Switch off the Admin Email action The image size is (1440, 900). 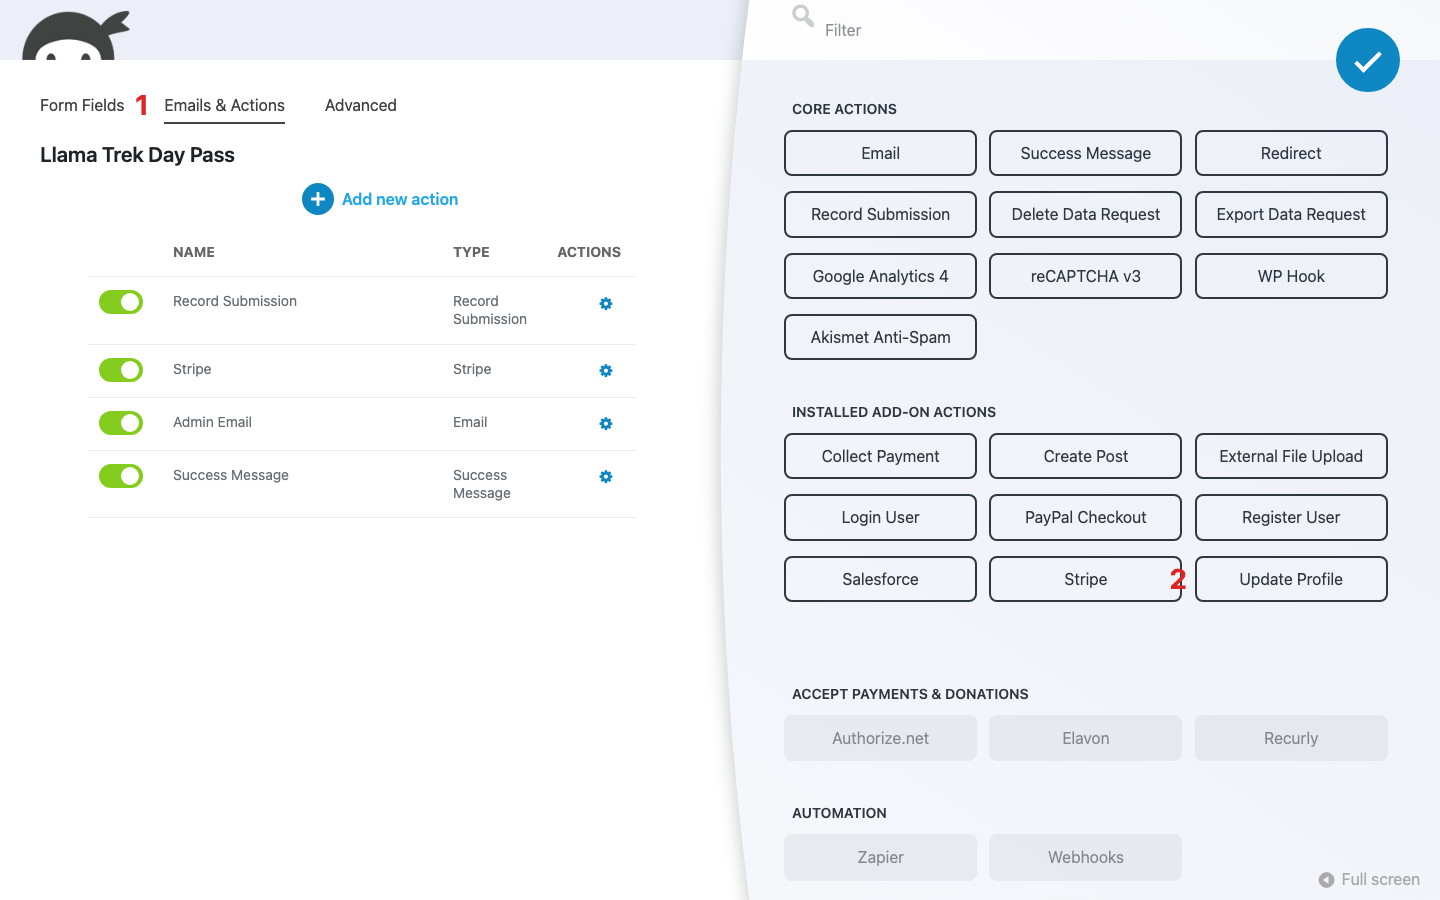pos(121,423)
